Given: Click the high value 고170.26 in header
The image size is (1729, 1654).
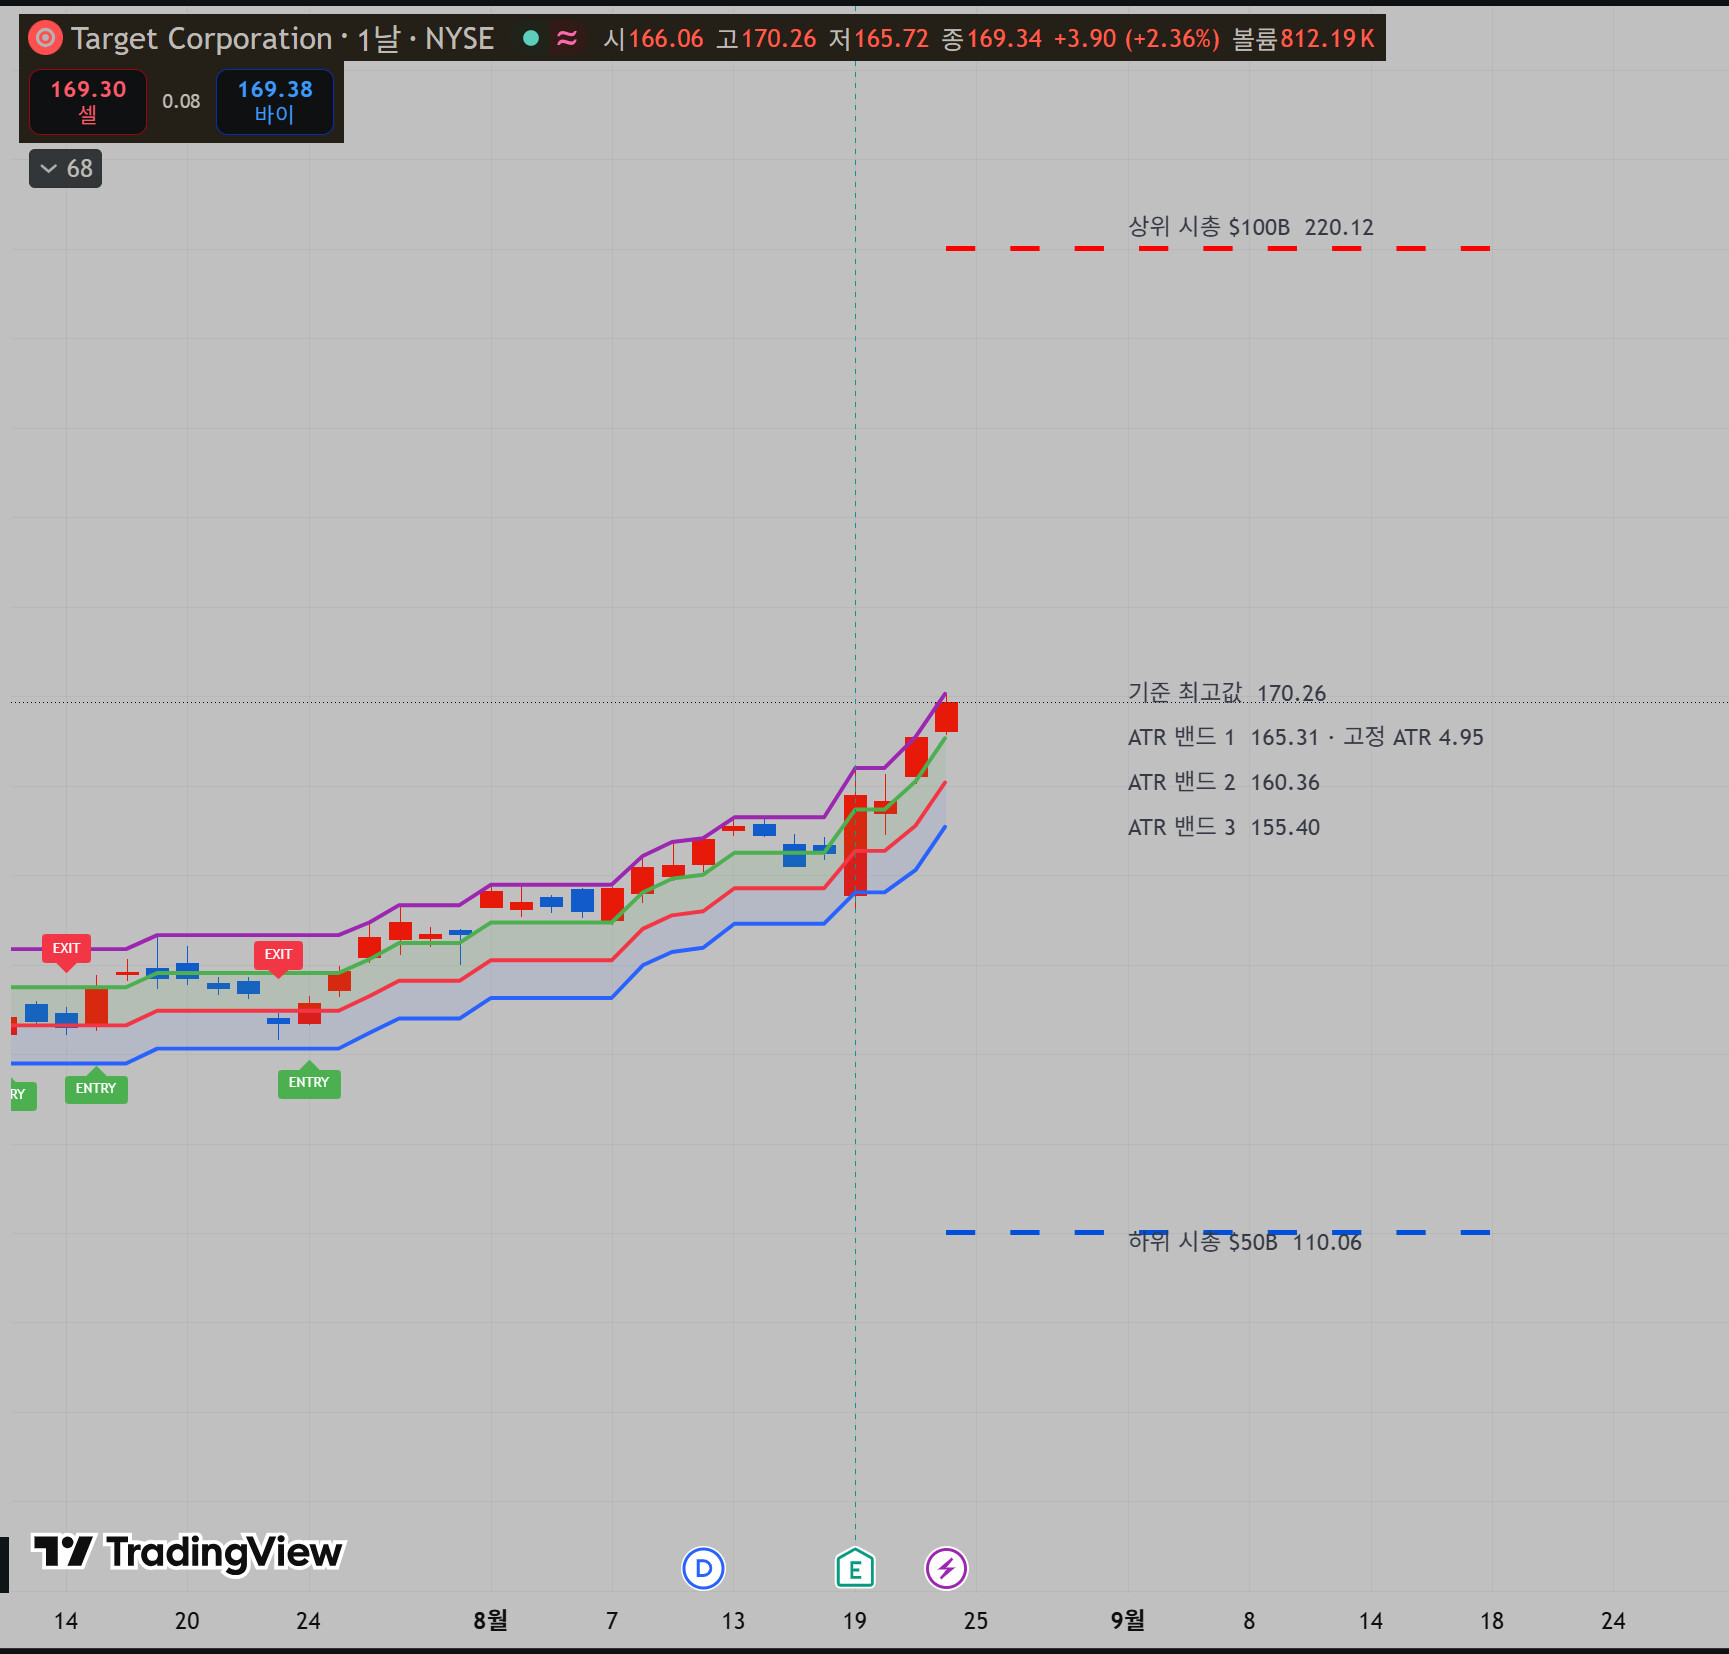Looking at the screenshot, I should coord(766,39).
